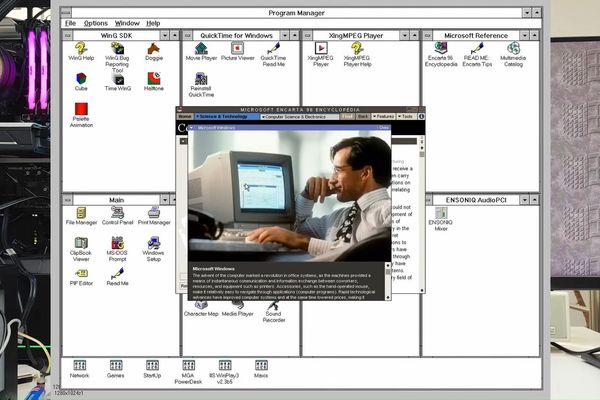This screenshot has width=600, height=400.
Task: Click the Encarta article scrollbar down arrow
Action: pyautogui.click(x=422, y=291)
